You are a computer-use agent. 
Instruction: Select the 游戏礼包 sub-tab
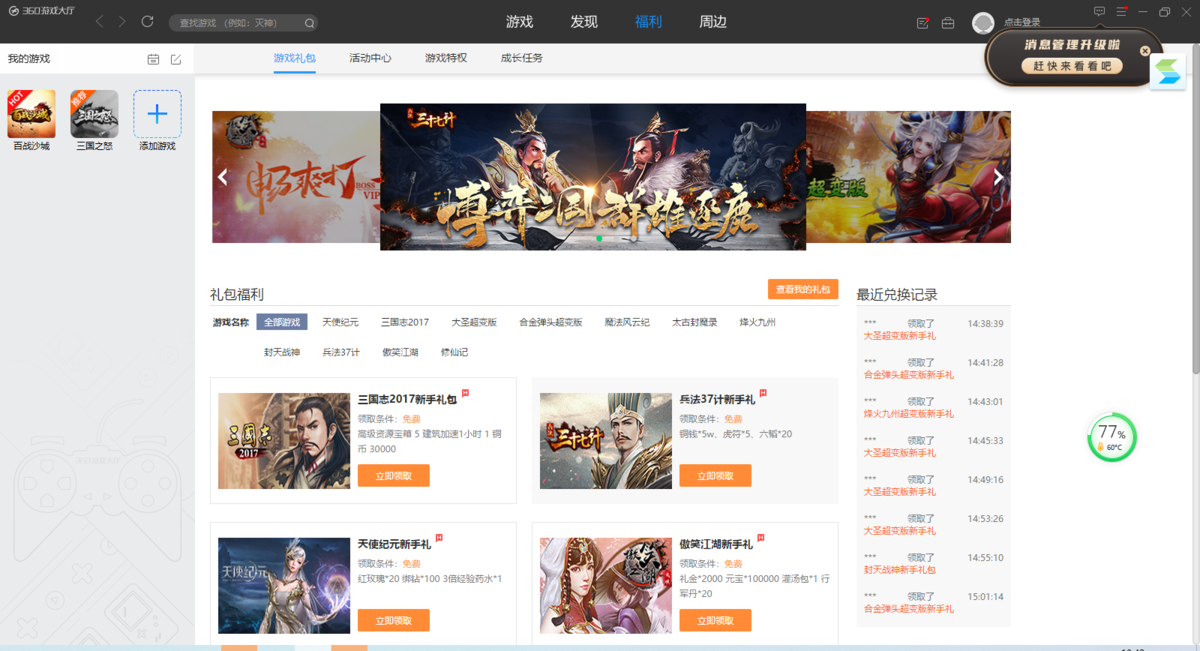(x=295, y=58)
